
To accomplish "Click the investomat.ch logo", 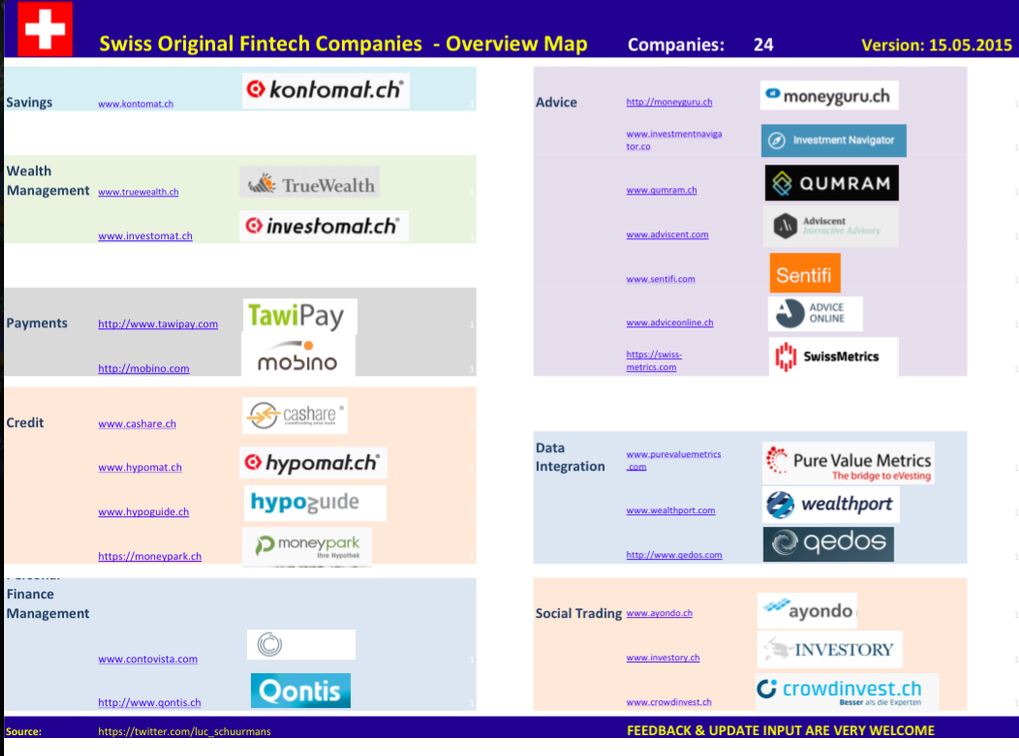I will [324, 226].
